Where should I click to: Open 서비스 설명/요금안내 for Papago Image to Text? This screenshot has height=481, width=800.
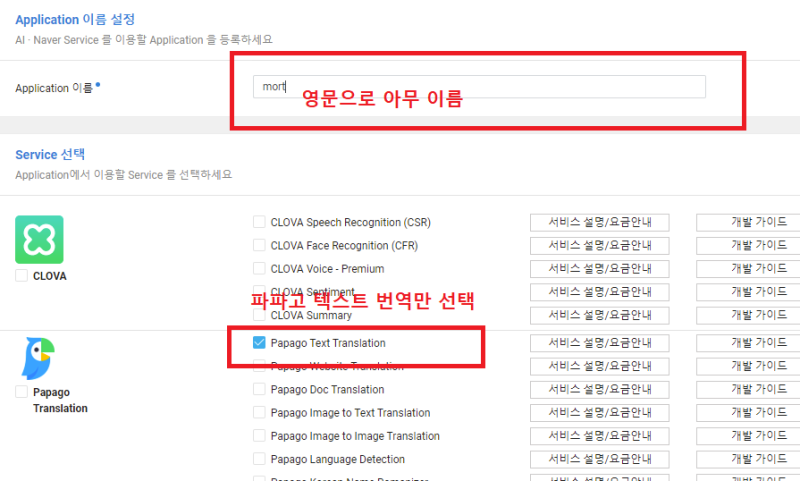click(x=599, y=413)
